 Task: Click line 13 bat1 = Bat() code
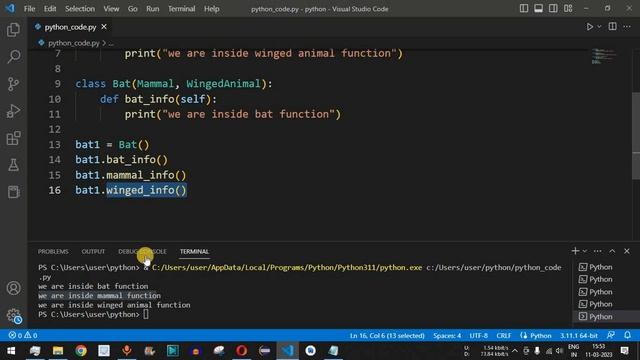[112, 144]
